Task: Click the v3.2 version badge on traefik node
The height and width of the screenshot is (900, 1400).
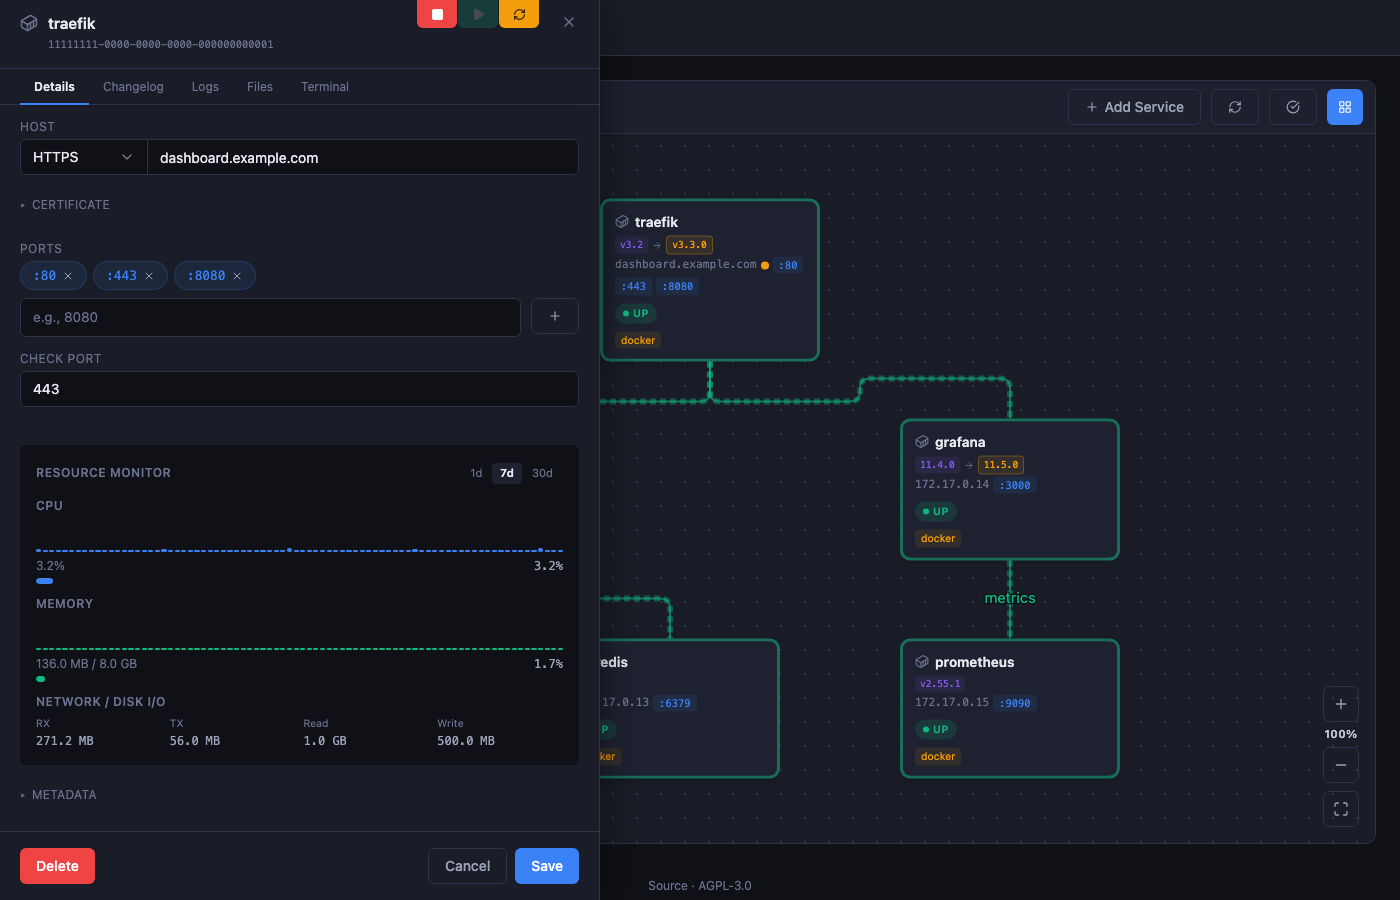Action: point(631,244)
